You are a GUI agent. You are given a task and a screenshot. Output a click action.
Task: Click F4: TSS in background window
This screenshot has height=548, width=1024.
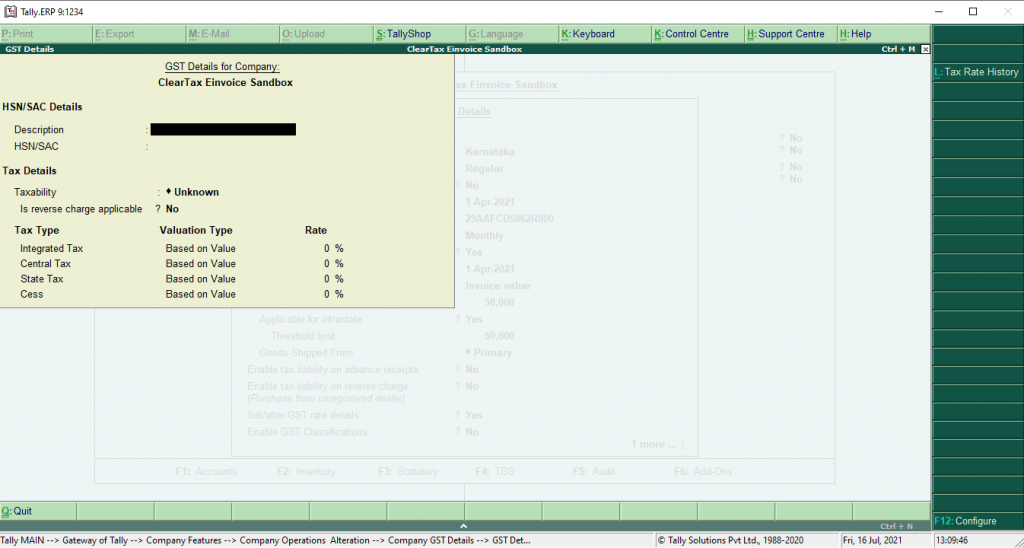[x=494, y=471]
